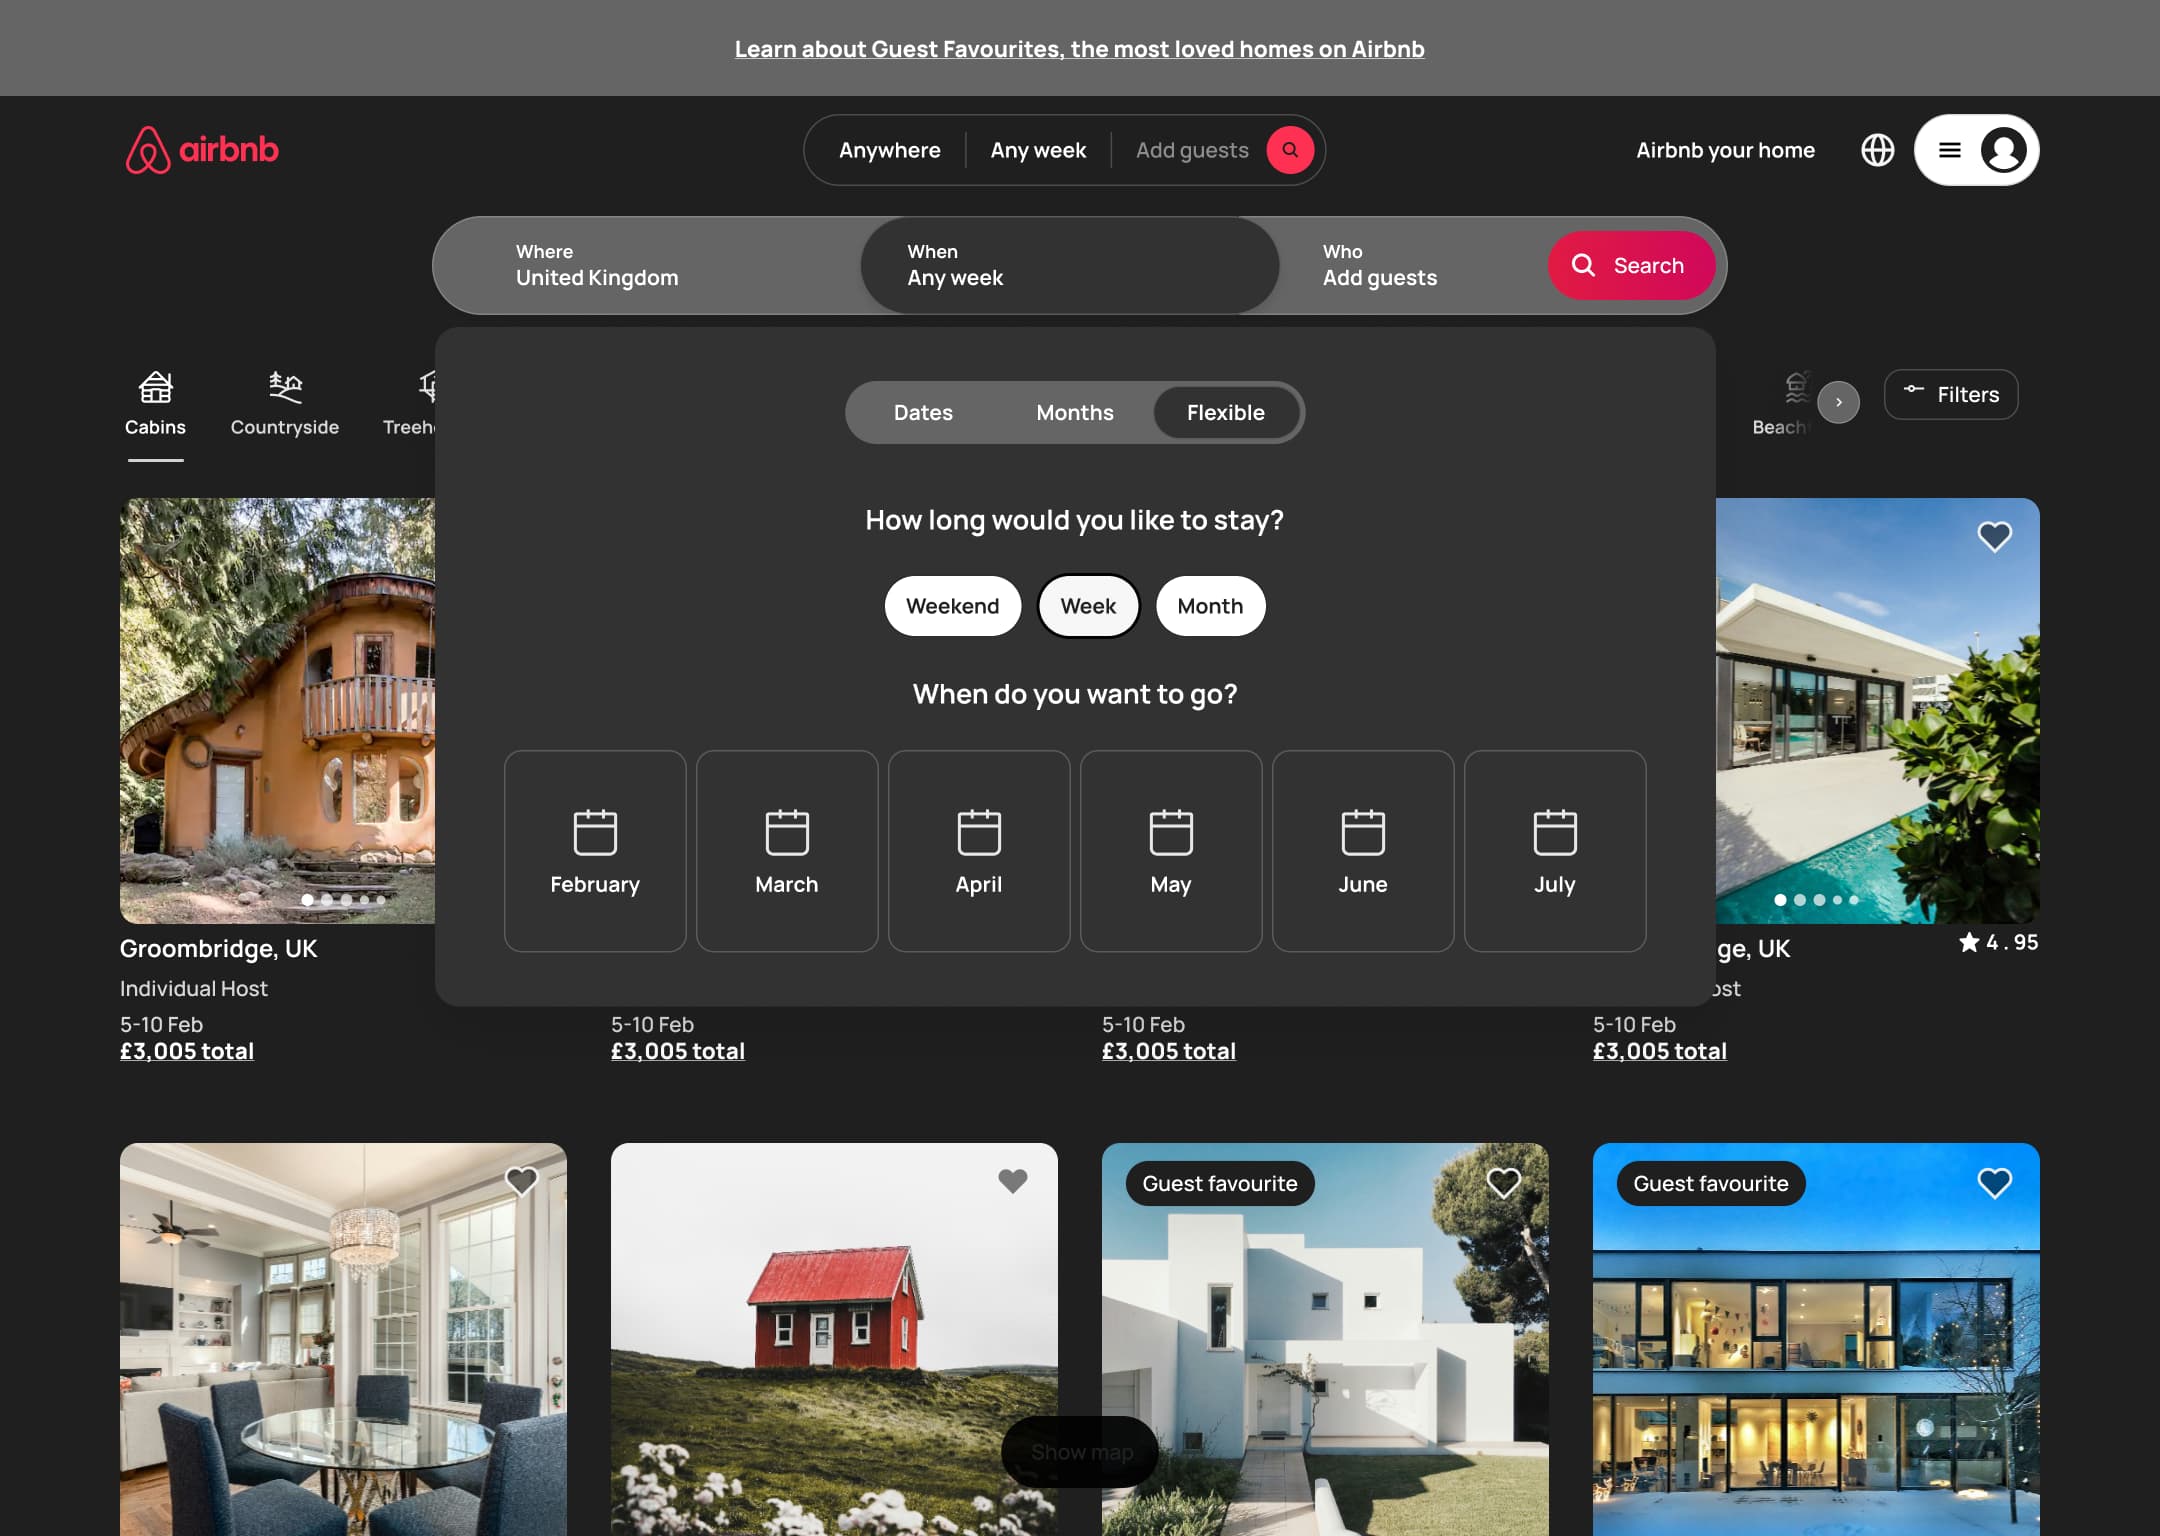Switch to the Flexible tab
This screenshot has width=2160, height=1536.
point(1226,412)
